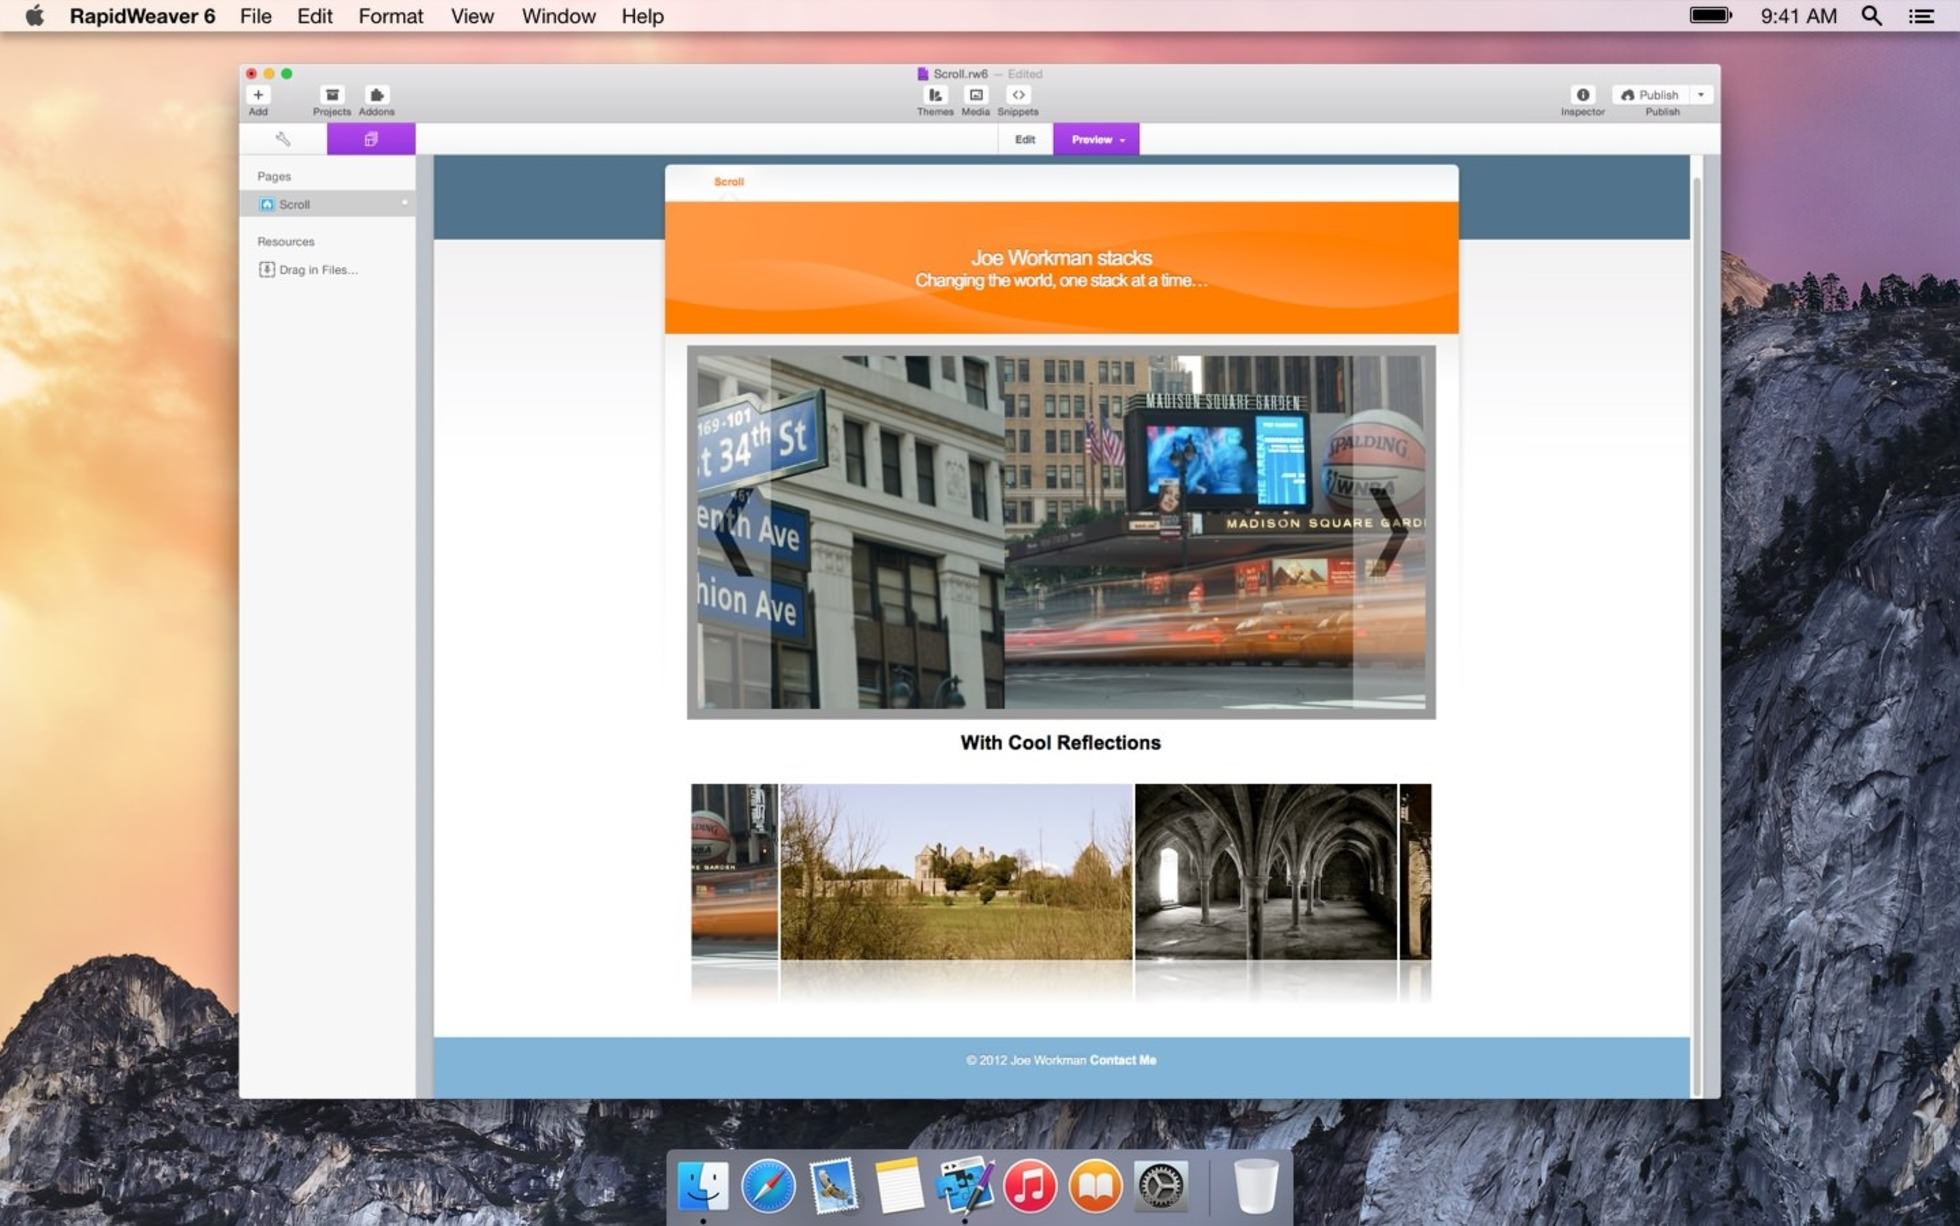This screenshot has height=1226, width=1960.
Task: Click the Contact Me footer link
Action: tap(1123, 1060)
